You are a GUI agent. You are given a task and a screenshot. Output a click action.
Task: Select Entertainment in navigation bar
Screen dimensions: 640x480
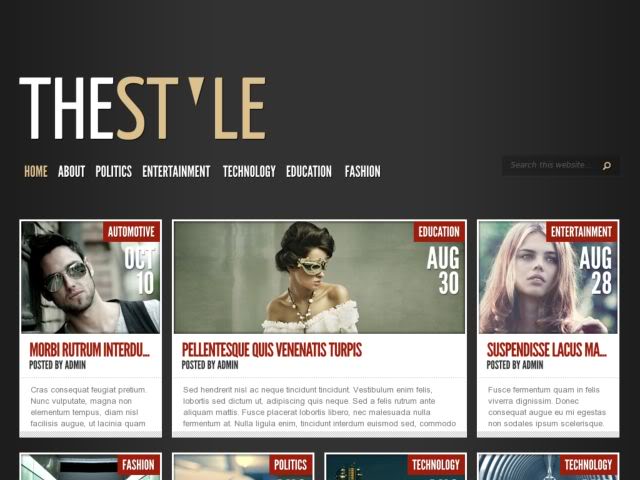(176, 171)
